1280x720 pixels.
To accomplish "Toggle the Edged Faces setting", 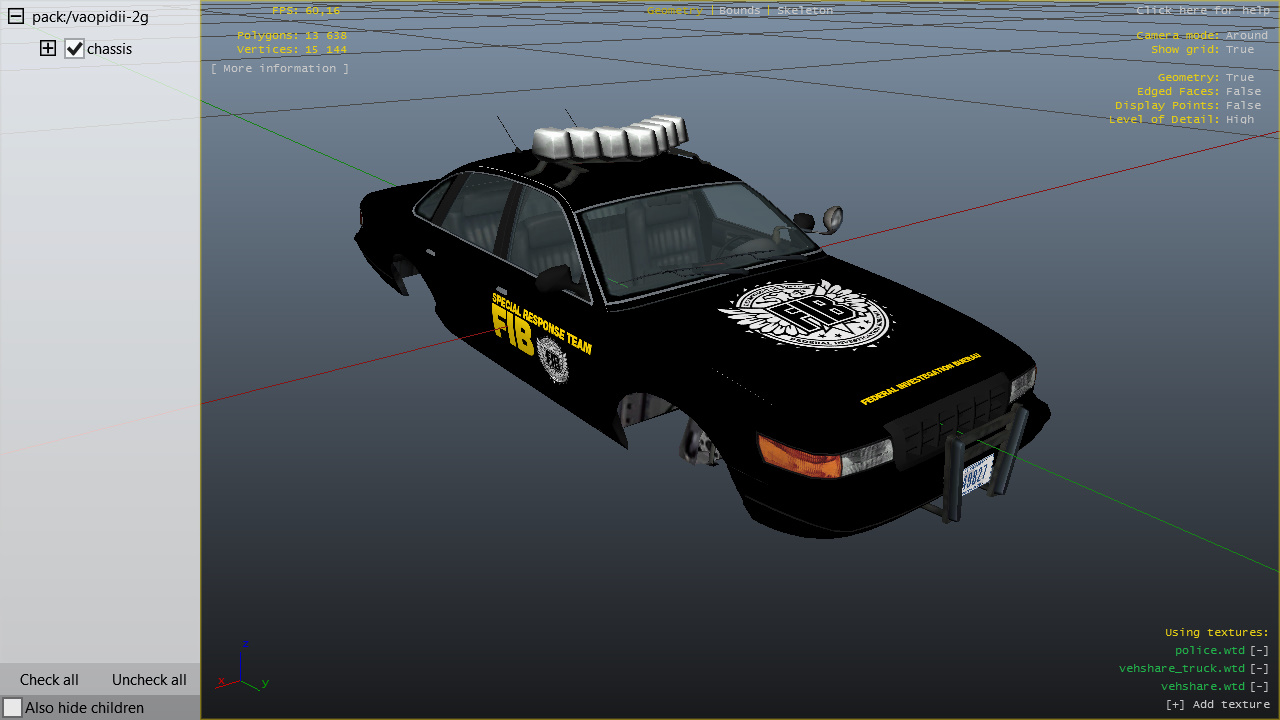I will tap(1243, 91).
